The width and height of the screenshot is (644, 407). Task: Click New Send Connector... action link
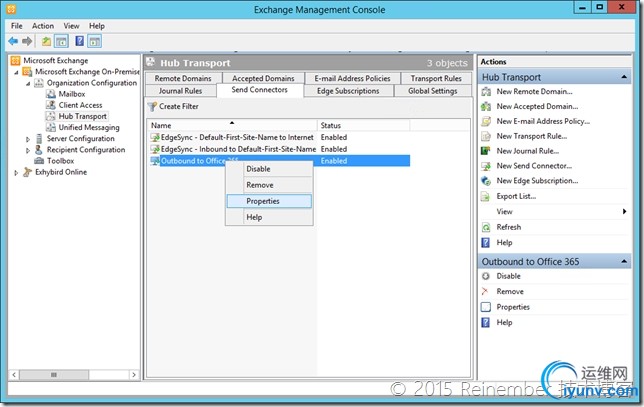pyautogui.click(x=534, y=166)
